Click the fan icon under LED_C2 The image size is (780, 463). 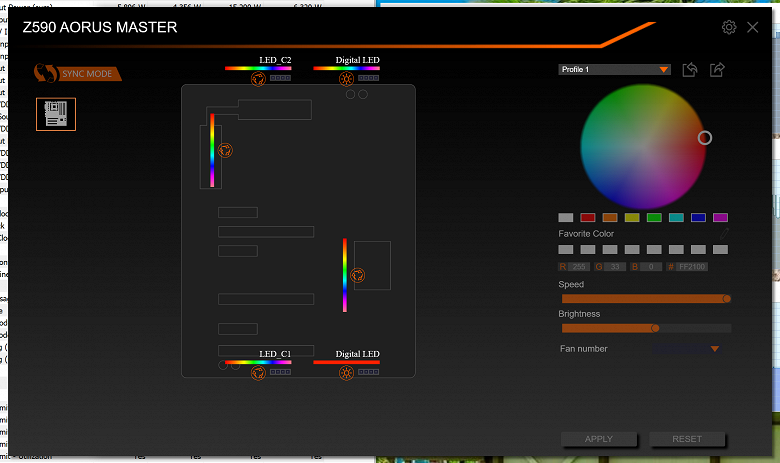pos(258,79)
